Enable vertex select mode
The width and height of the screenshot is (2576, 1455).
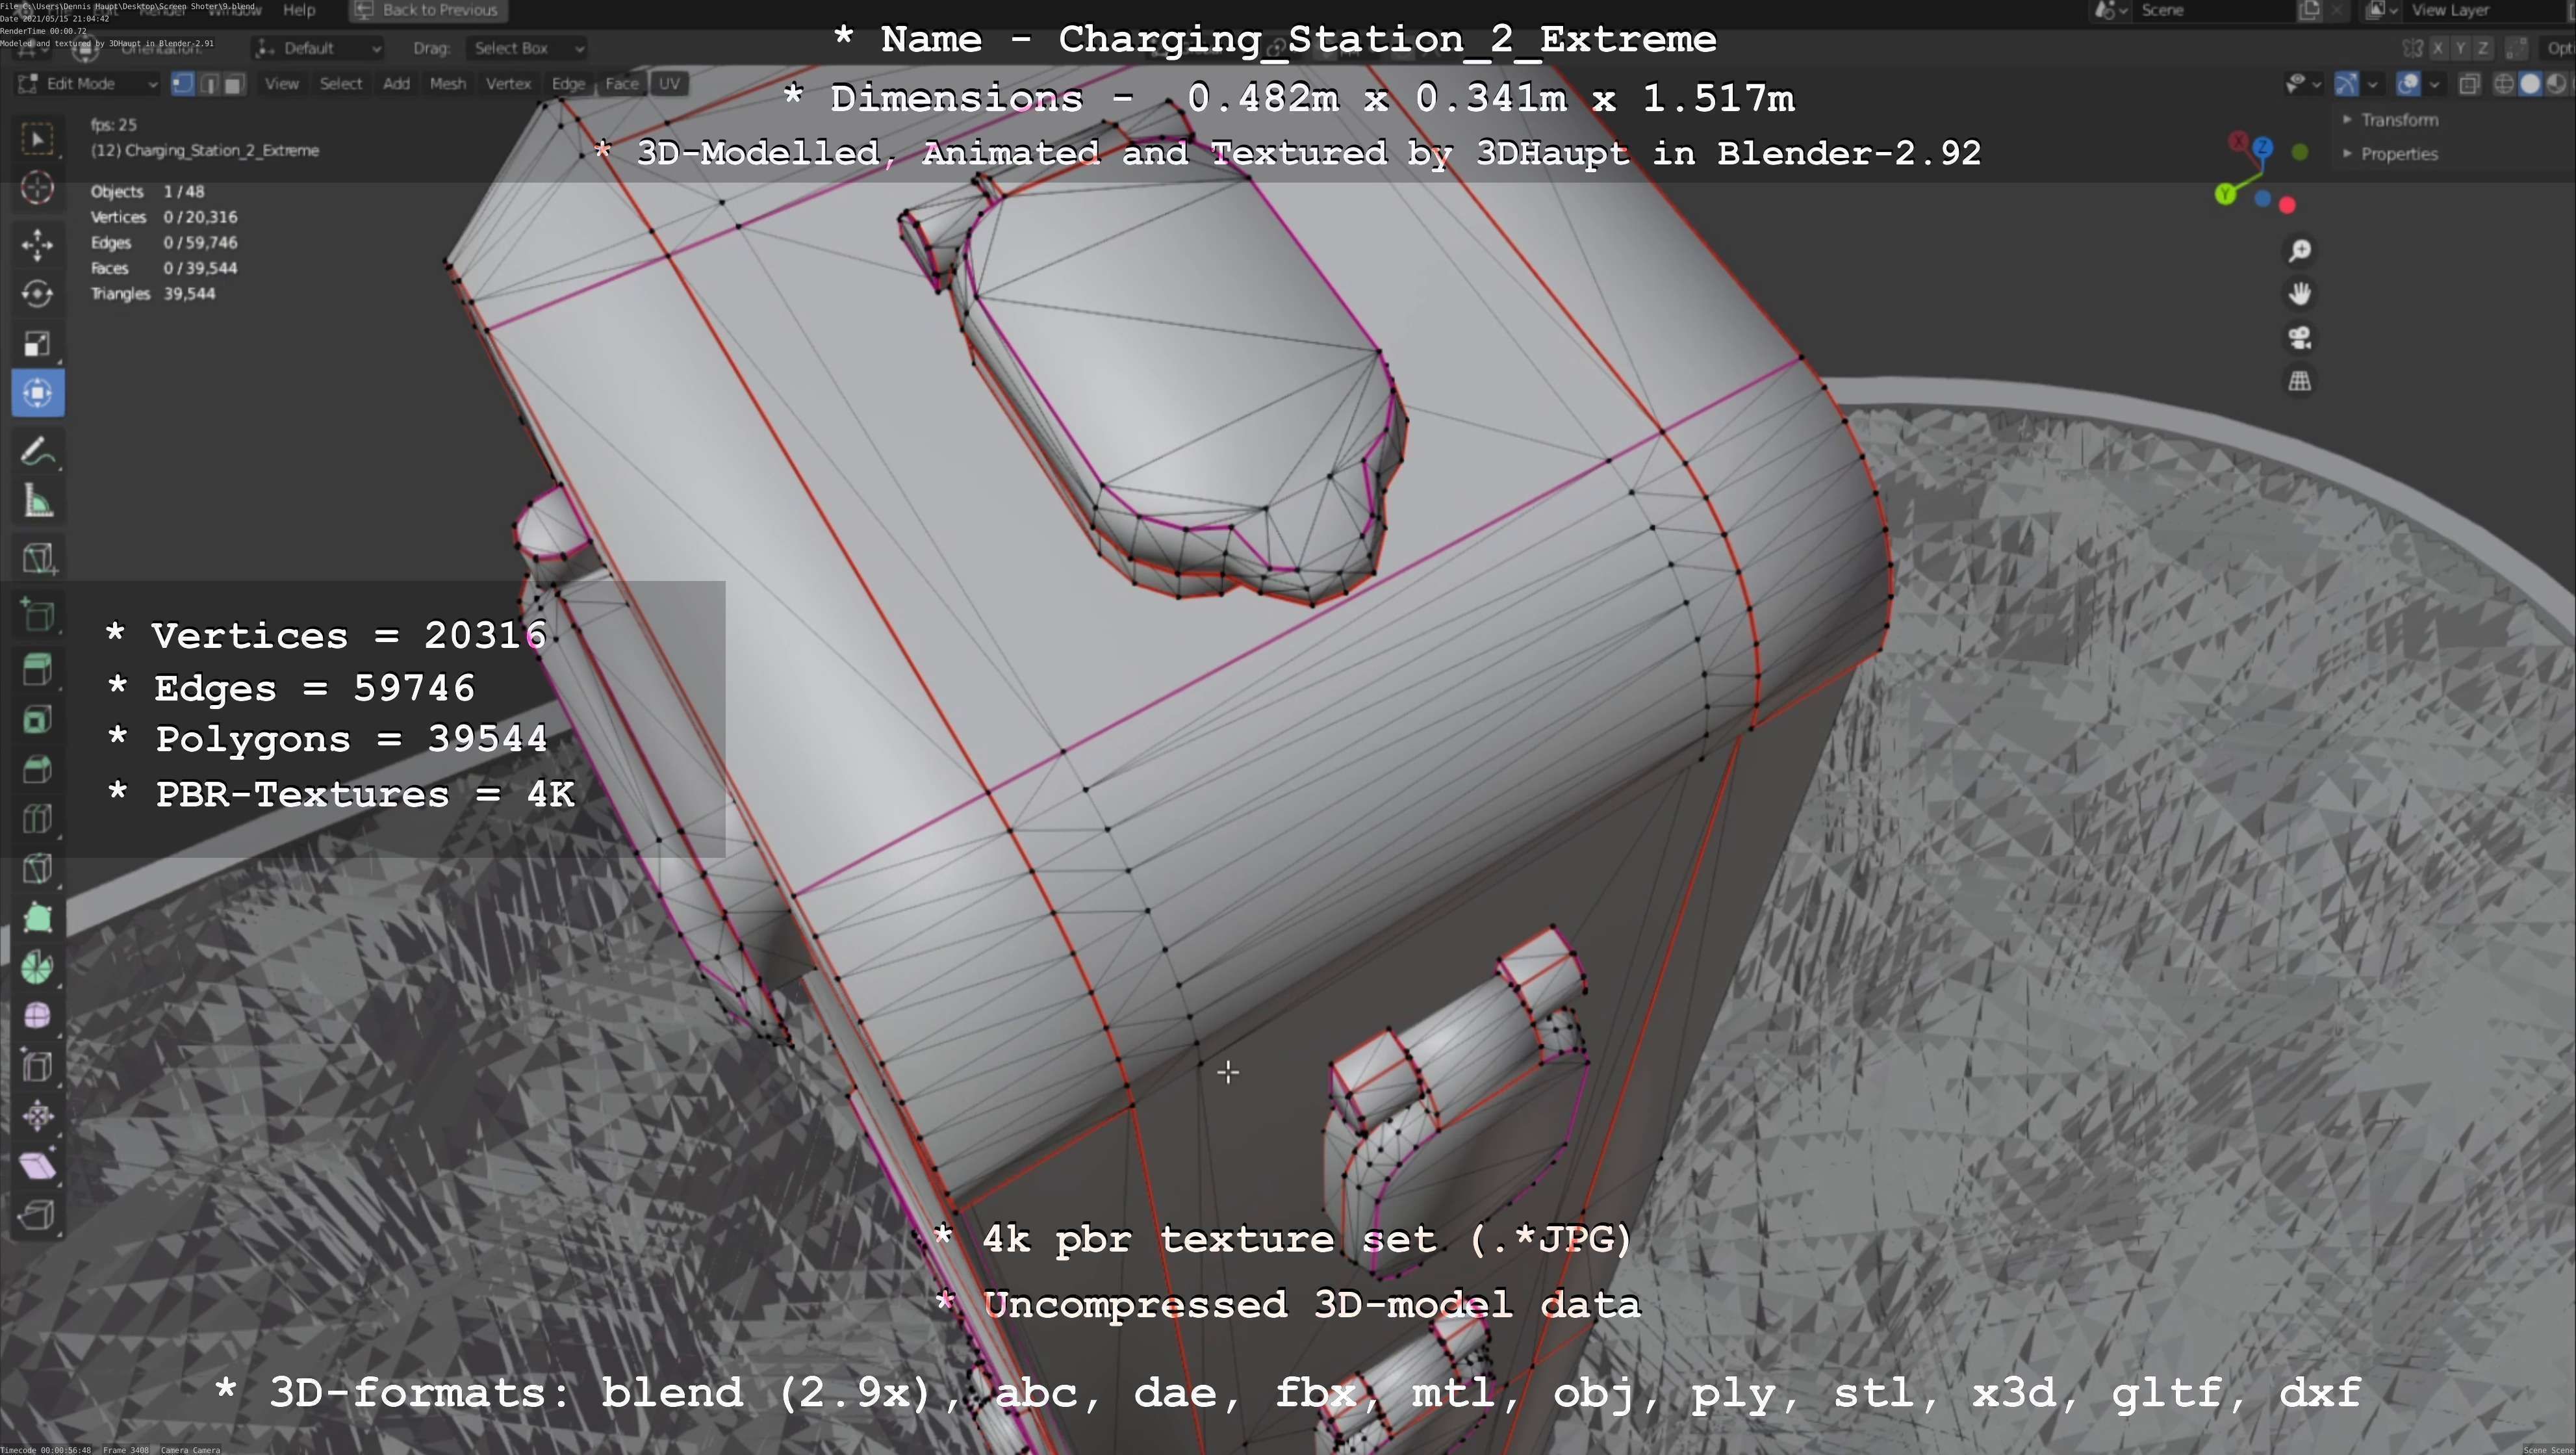pyautogui.click(x=182, y=84)
